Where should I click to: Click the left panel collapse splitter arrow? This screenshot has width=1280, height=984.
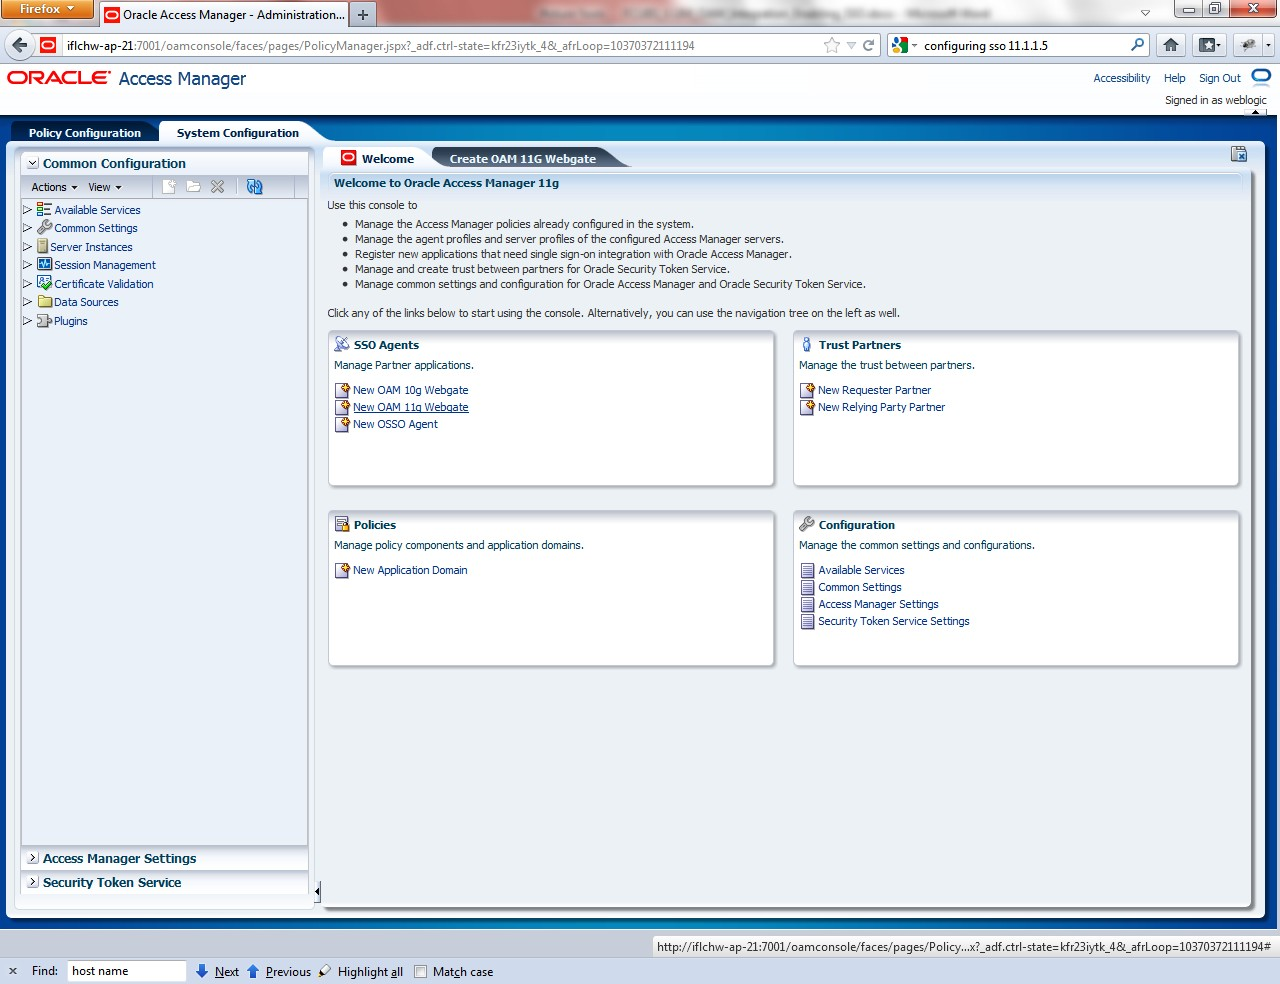coord(317,891)
